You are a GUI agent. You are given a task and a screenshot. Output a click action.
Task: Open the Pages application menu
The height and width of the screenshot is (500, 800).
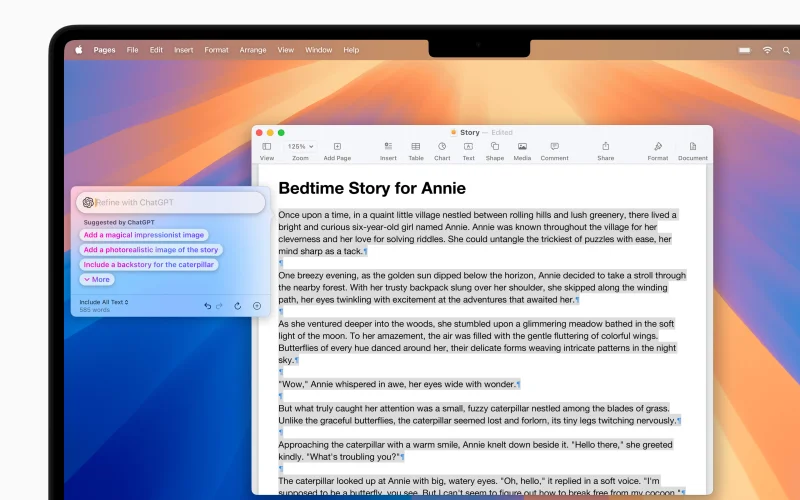(104, 50)
